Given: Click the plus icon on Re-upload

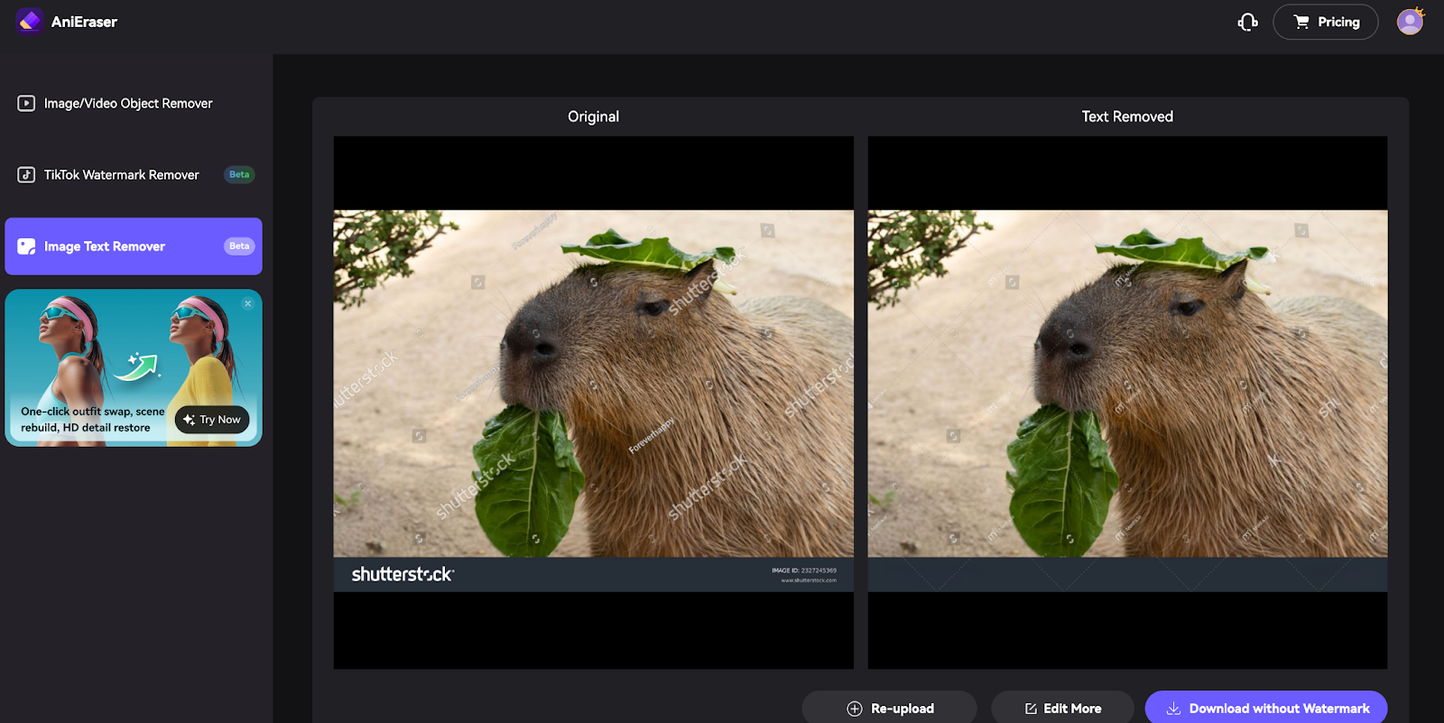Looking at the screenshot, I should pyautogui.click(x=854, y=708).
